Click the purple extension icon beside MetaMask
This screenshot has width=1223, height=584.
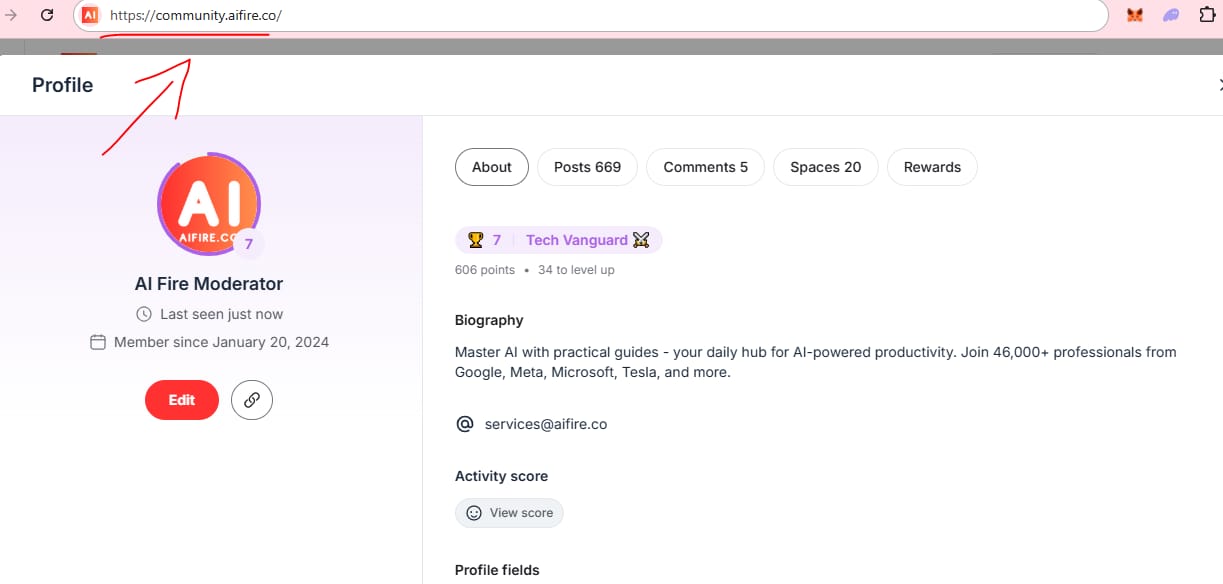click(1170, 16)
